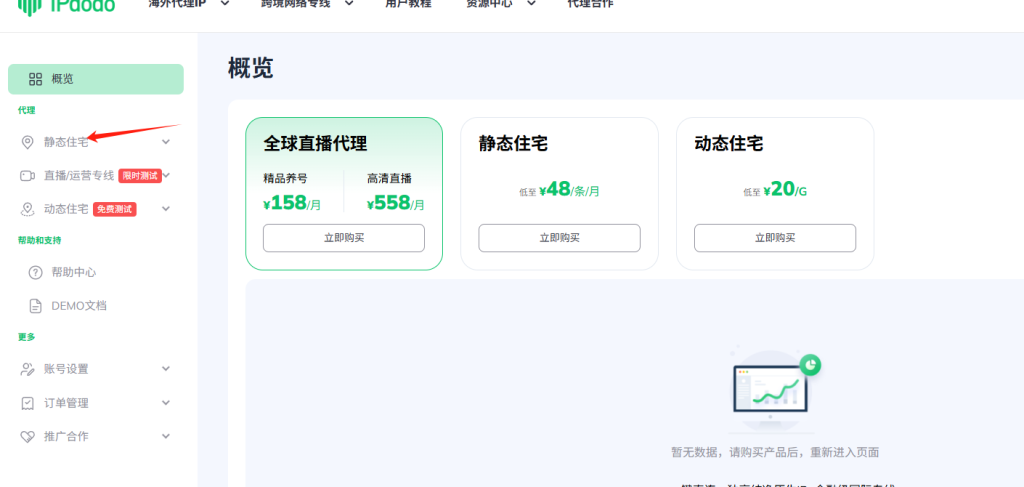The image size is (1024, 487).
Task: Click the 订单管理 order icon
Action: point(27,403)
